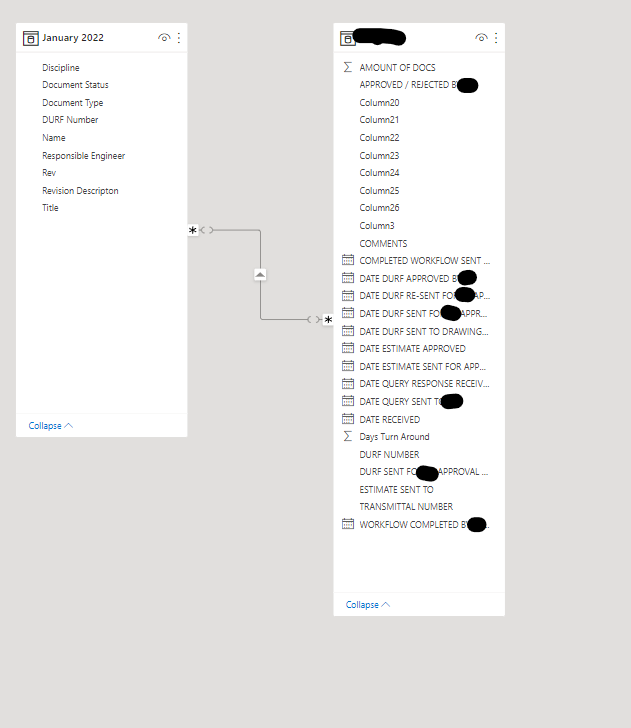Click calendar icon of WORKFLOW COMPLETED BY

tap(348, 524)
